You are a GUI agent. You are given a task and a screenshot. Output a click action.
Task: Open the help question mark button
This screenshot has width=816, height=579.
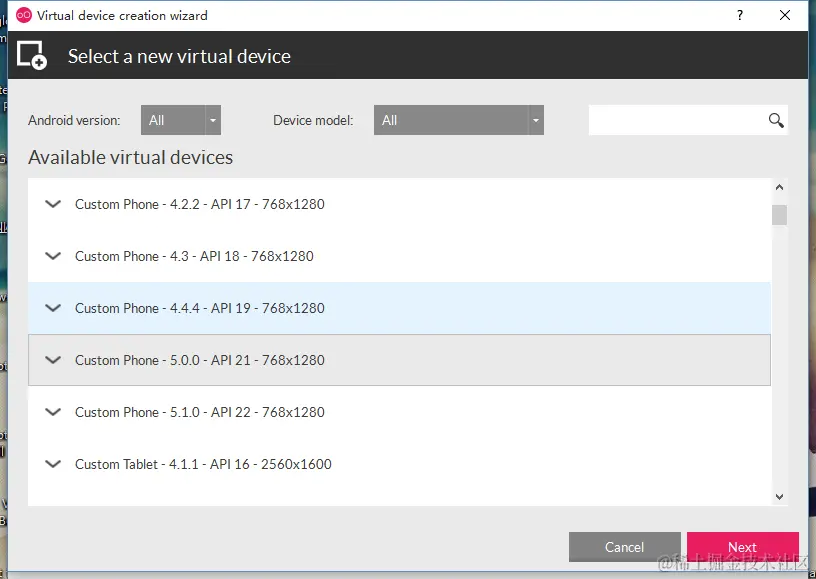click(x=740, y=15)
